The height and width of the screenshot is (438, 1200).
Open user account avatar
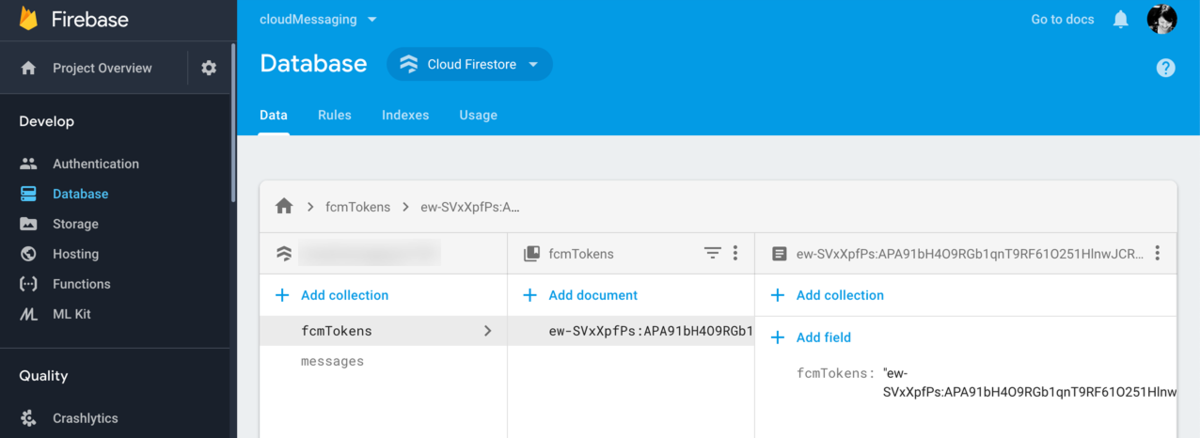(x=1162, y=19)
